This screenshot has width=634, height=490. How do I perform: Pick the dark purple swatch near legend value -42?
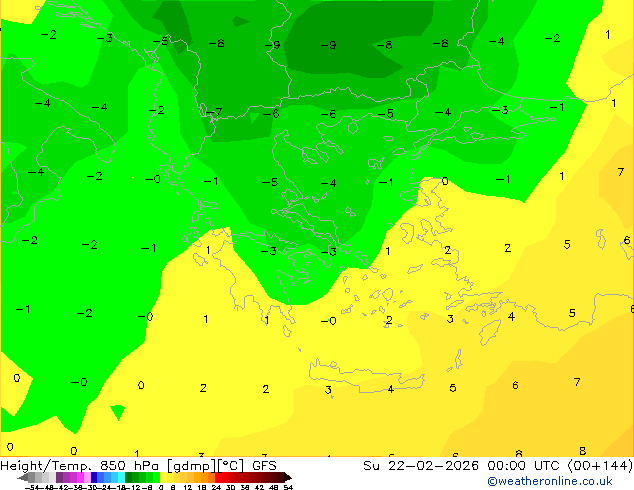tap(59, 478)
